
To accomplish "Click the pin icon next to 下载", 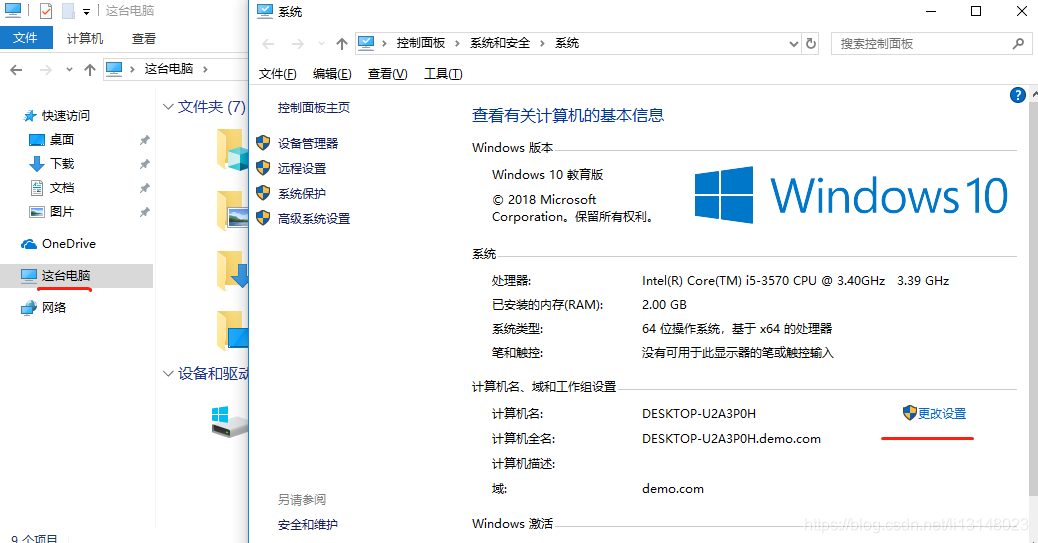I will 144,164.
